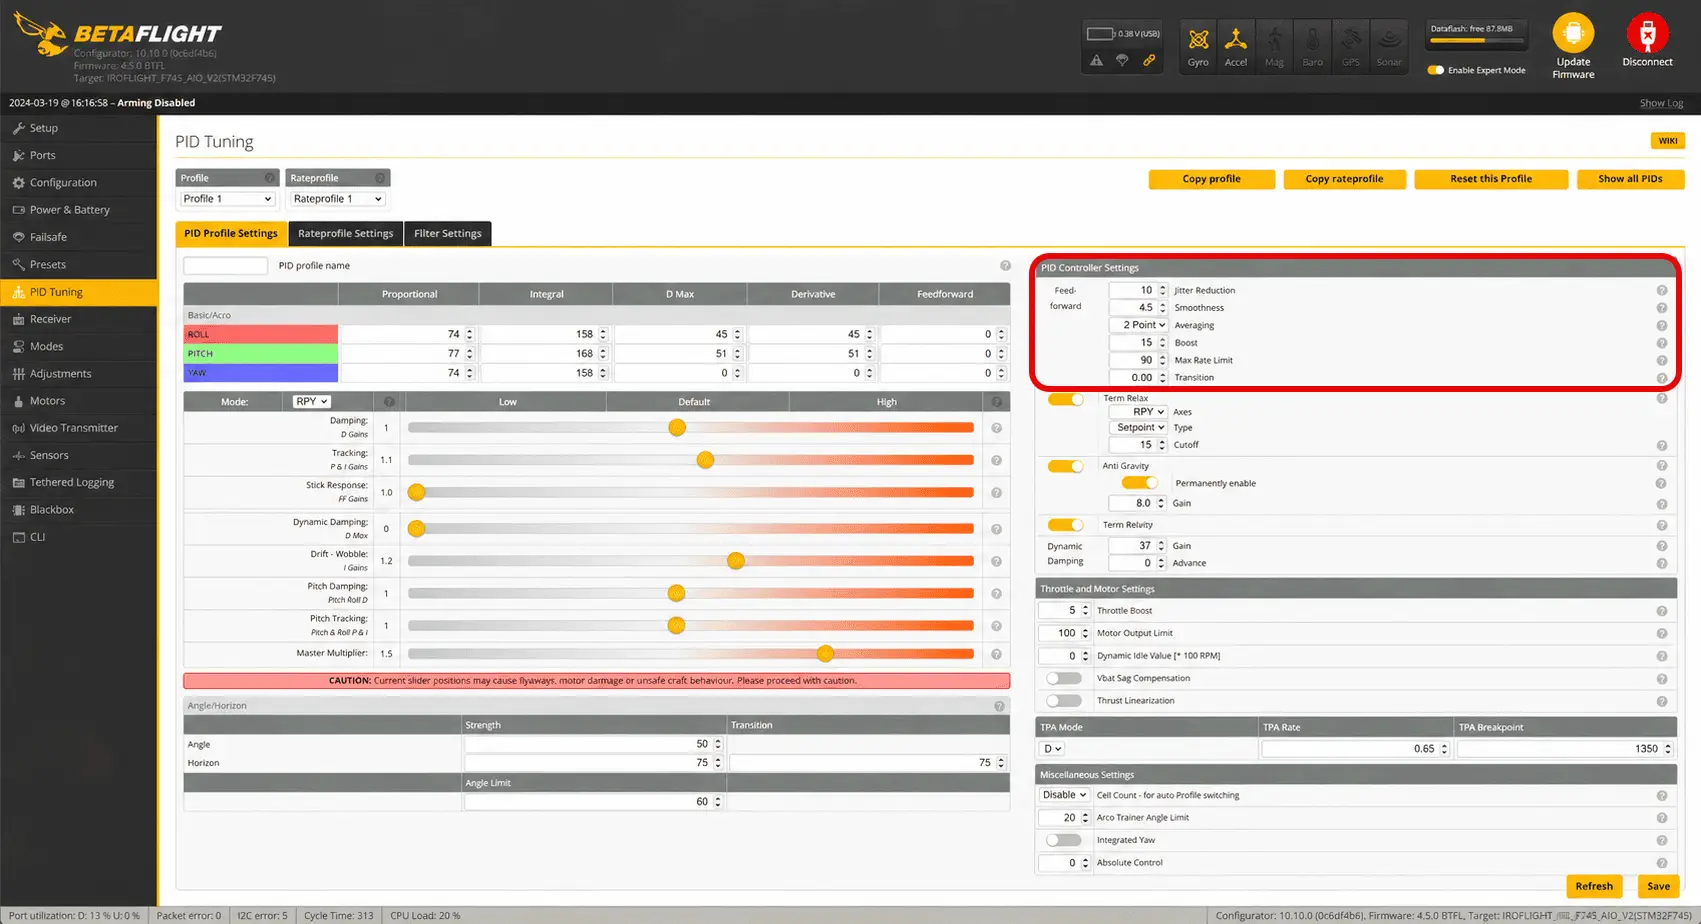
Task: Click the GPS sensor icon
Action: coord(1350,46)
